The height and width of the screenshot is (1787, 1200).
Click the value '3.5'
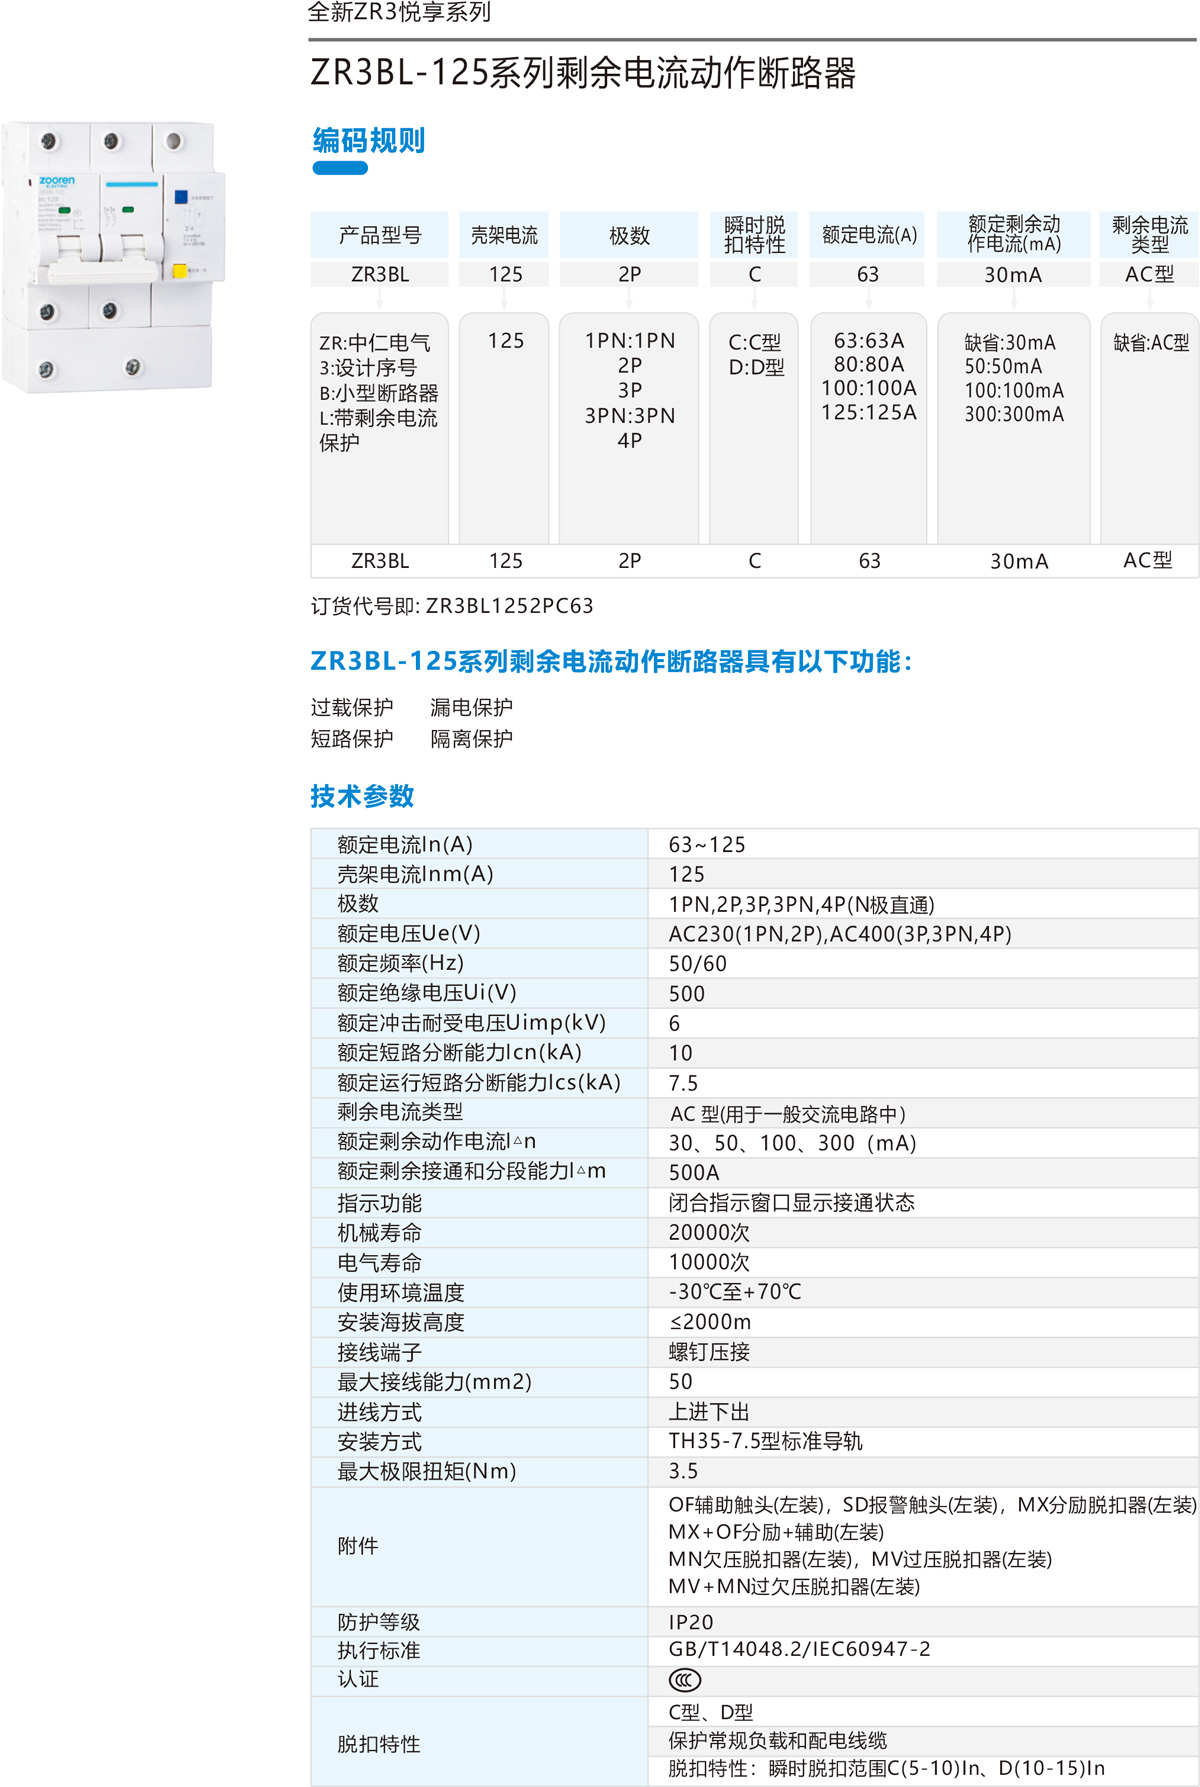coord(684,1471)
